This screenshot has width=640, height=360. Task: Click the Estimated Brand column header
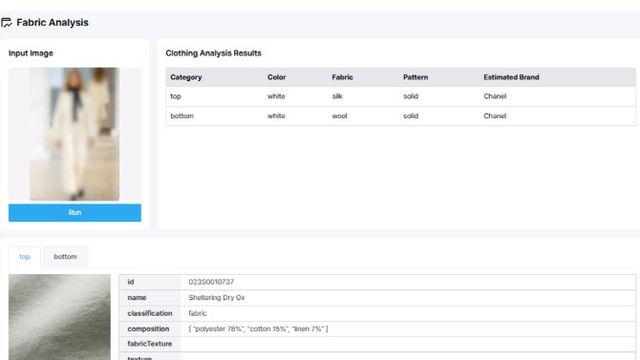pyautogui.click(x=511, y=77)
